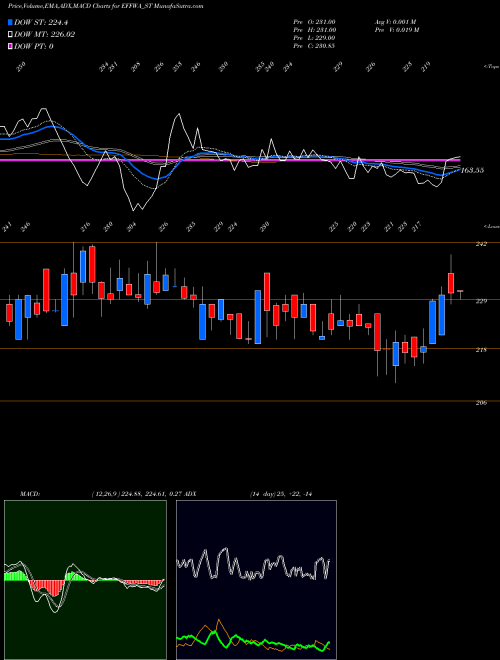This screenshot has height=660, width=500.
Task: Click the 'Pre O: 231.00' open value
Action: click(314, 21)
